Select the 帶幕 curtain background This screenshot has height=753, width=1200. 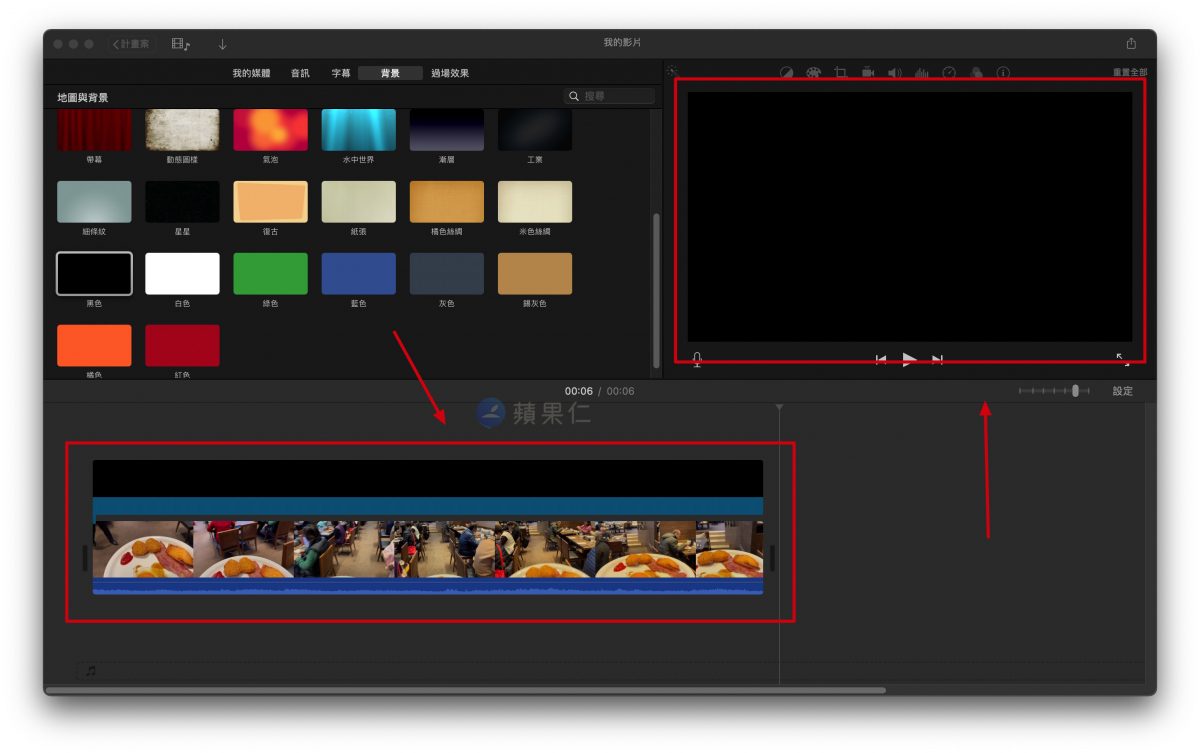(x=94, y=130)
